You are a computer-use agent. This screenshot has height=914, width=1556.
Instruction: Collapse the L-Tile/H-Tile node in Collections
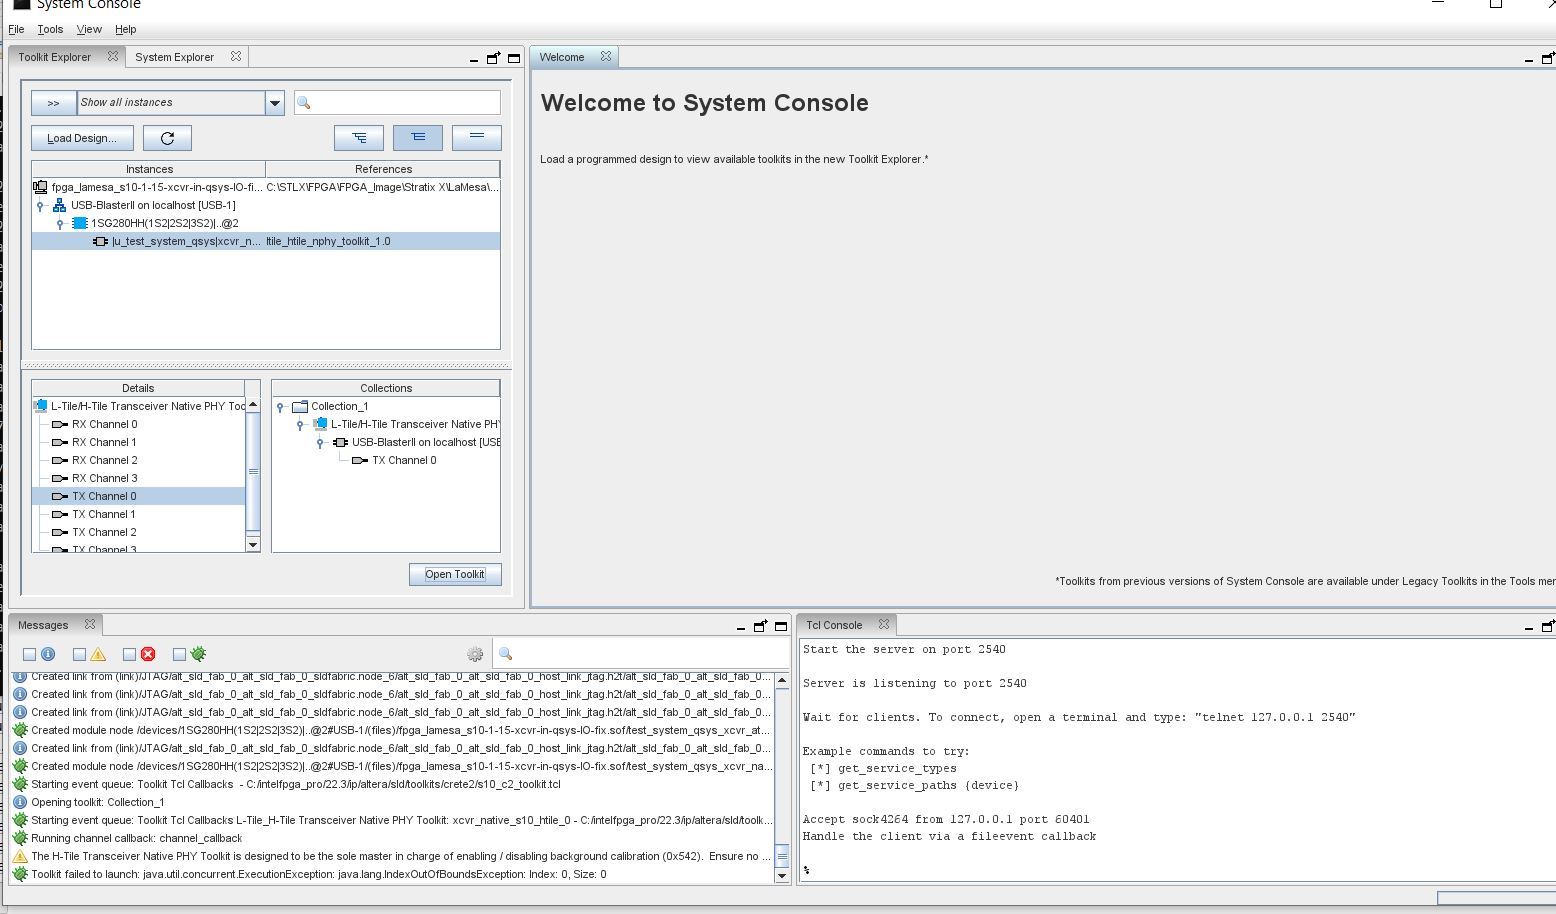click(x=300, y=424)
